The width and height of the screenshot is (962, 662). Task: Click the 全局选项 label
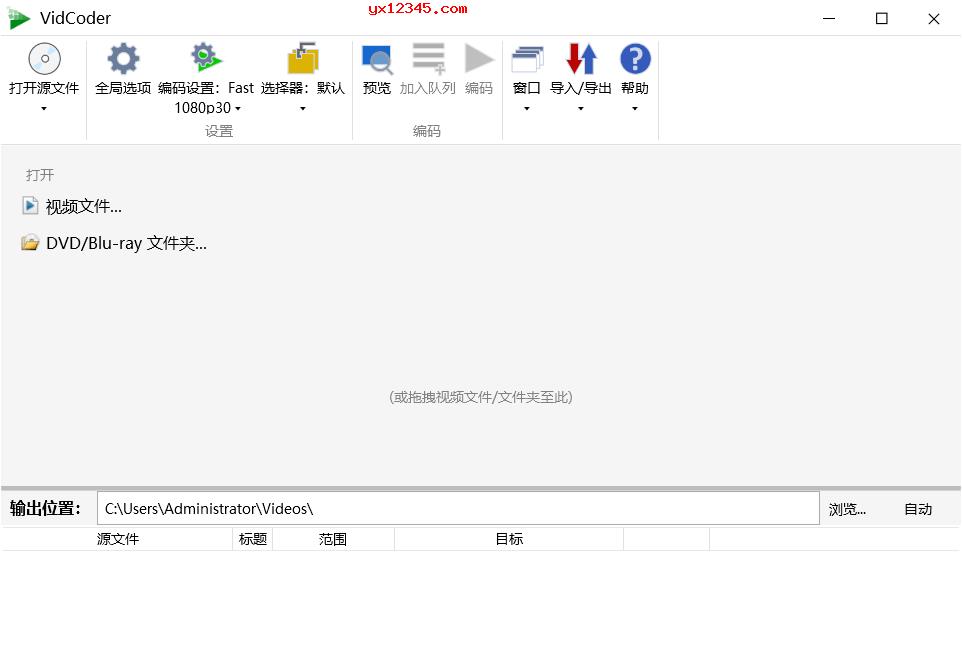coord(123,88)
